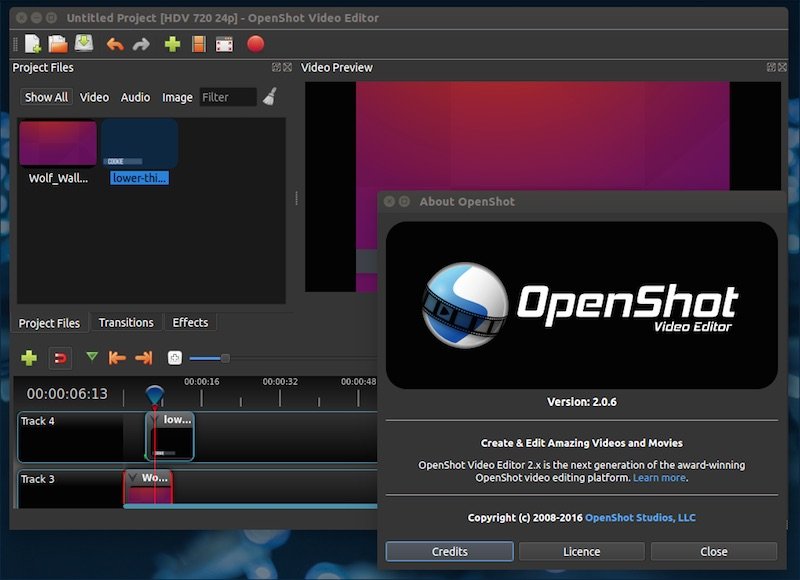This screenshot has height=580, width=800.
Task: Open the Choose Profile film strip icon
Action: click(198, 44)
